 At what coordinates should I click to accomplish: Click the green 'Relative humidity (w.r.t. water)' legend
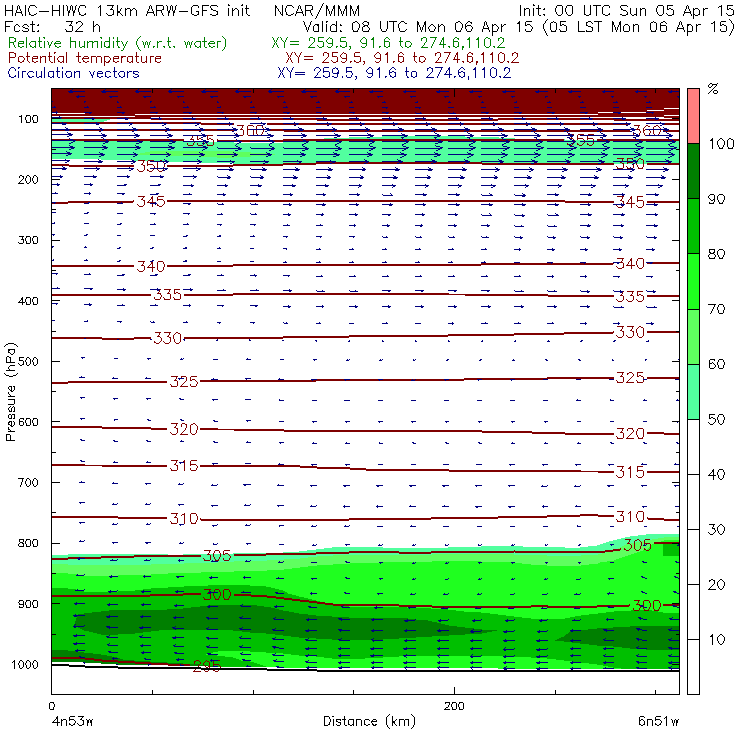(x=118, y=43)
